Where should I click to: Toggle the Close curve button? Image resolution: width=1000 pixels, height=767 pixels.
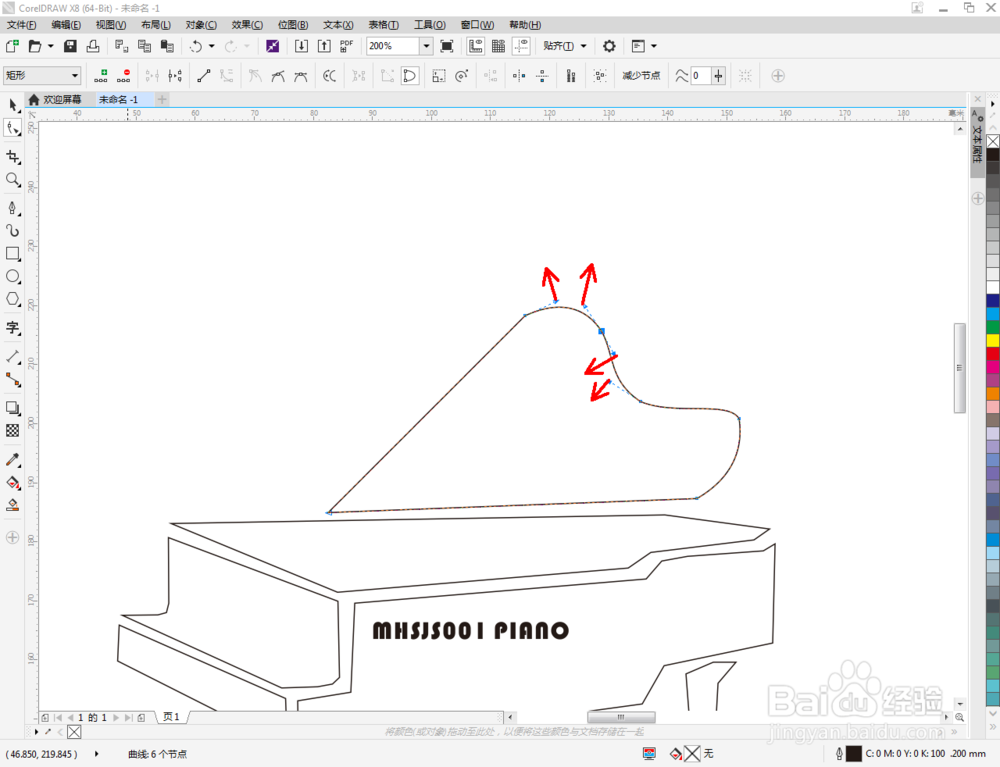410,76
